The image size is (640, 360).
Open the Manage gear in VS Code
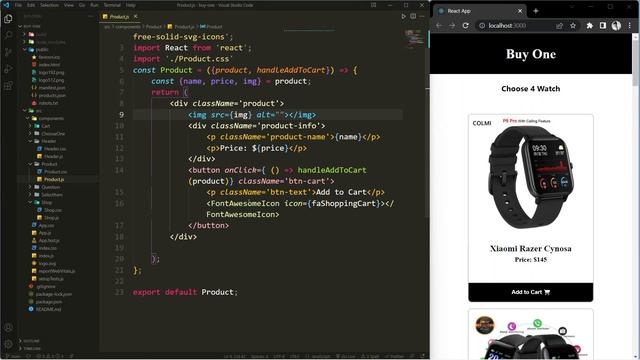[x=8, y=344]
